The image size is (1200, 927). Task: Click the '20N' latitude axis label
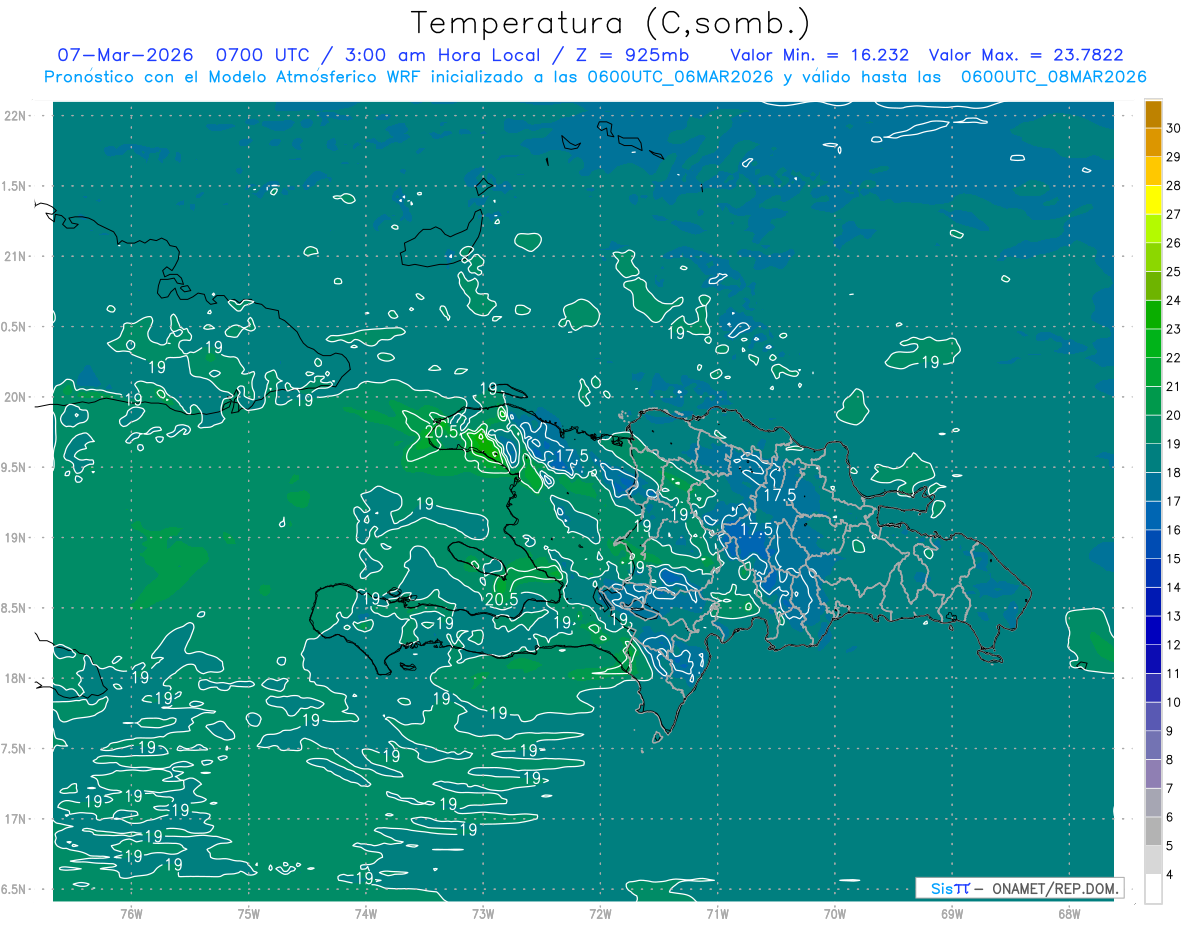(x=17, y=397)
